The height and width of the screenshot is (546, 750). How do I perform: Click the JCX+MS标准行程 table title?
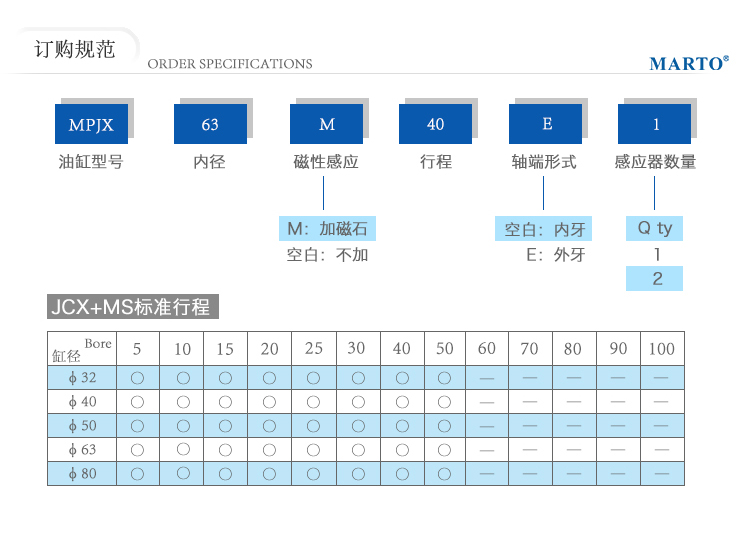(x=133, y=307)
